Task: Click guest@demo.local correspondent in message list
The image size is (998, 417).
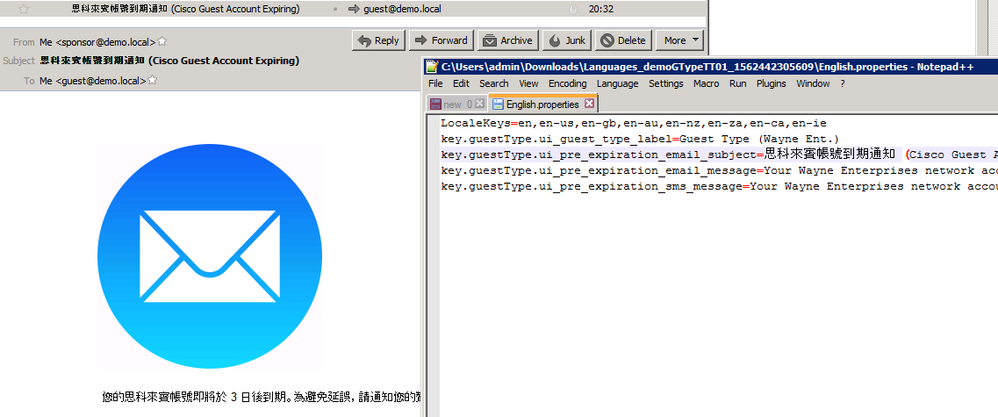Action: (402, 10)
